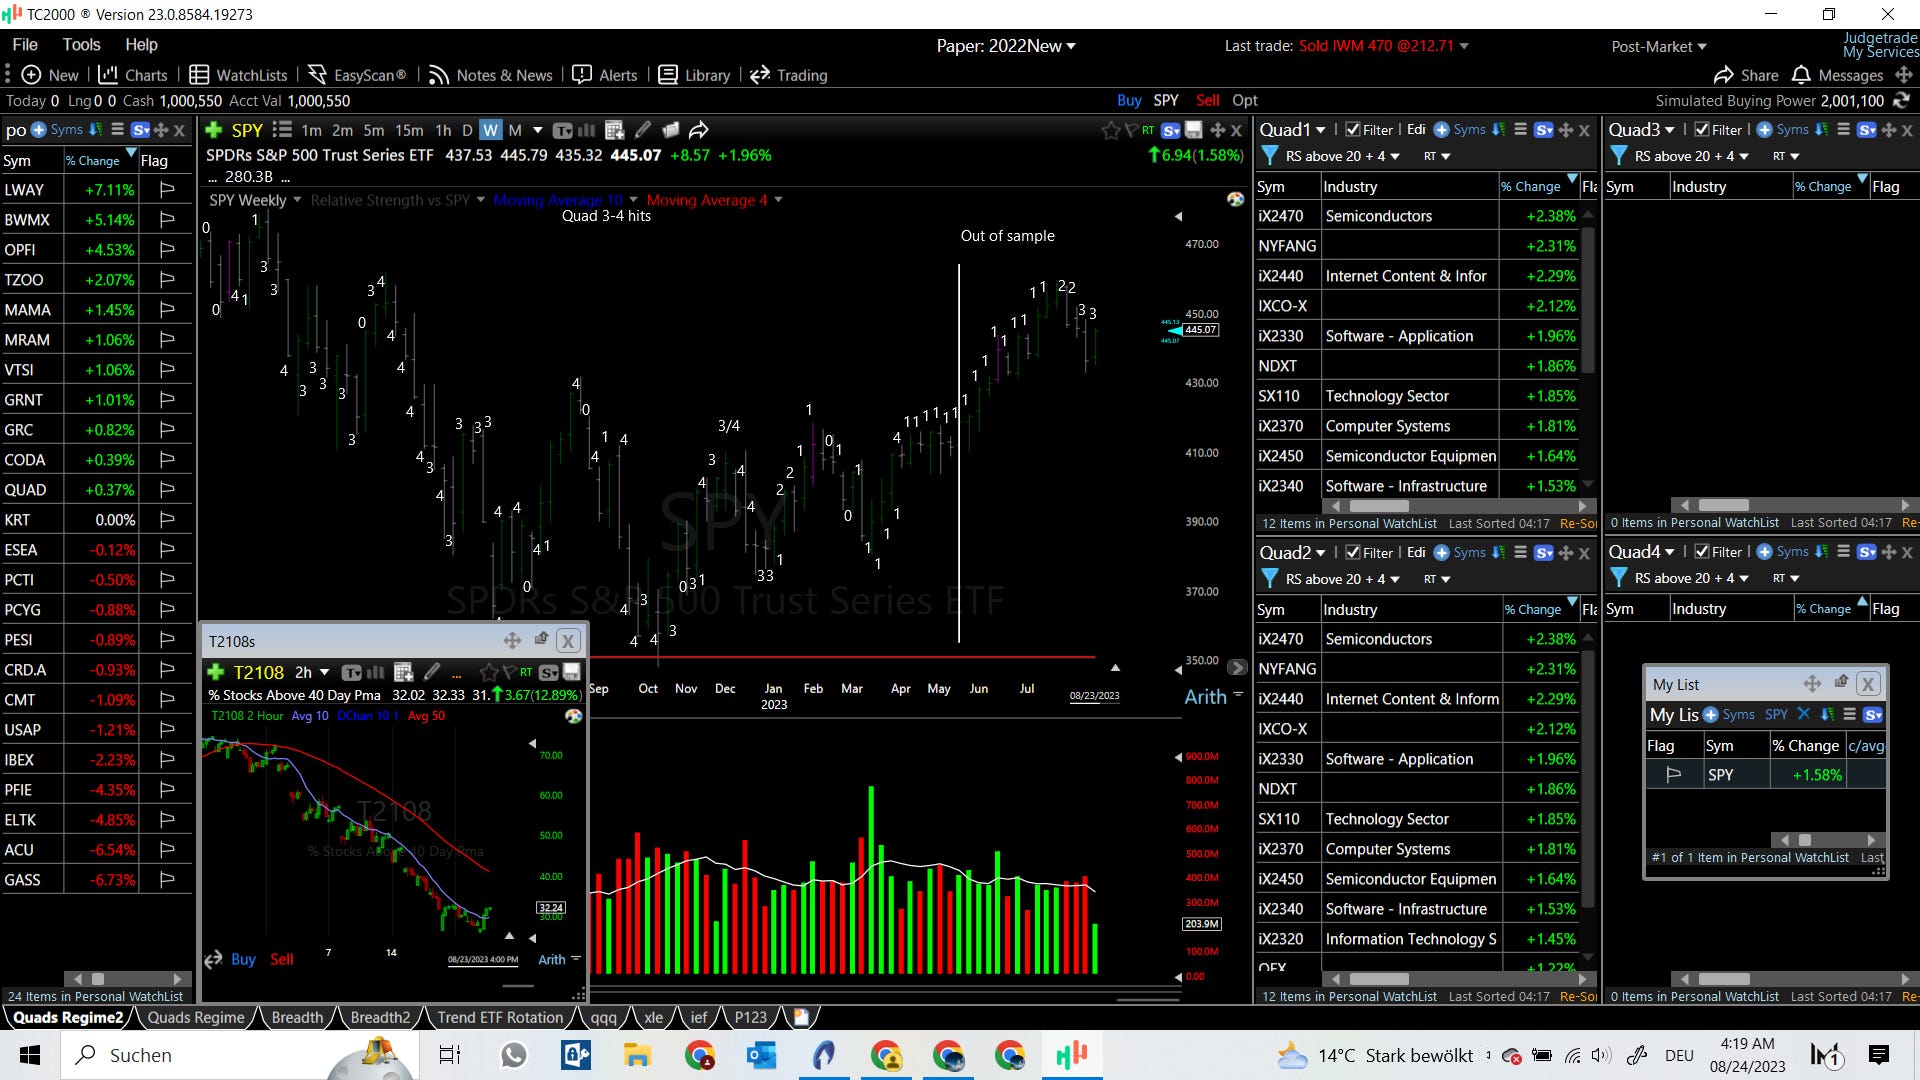Open the File menu

[x=25, y=44]
